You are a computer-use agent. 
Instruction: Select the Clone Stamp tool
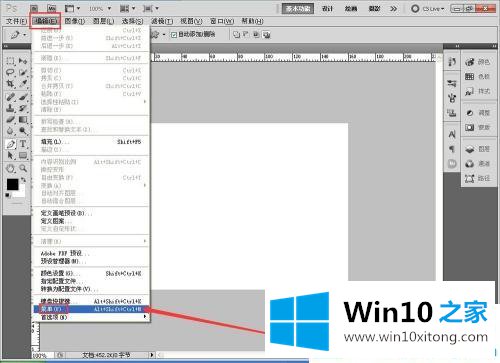[10, 108]
